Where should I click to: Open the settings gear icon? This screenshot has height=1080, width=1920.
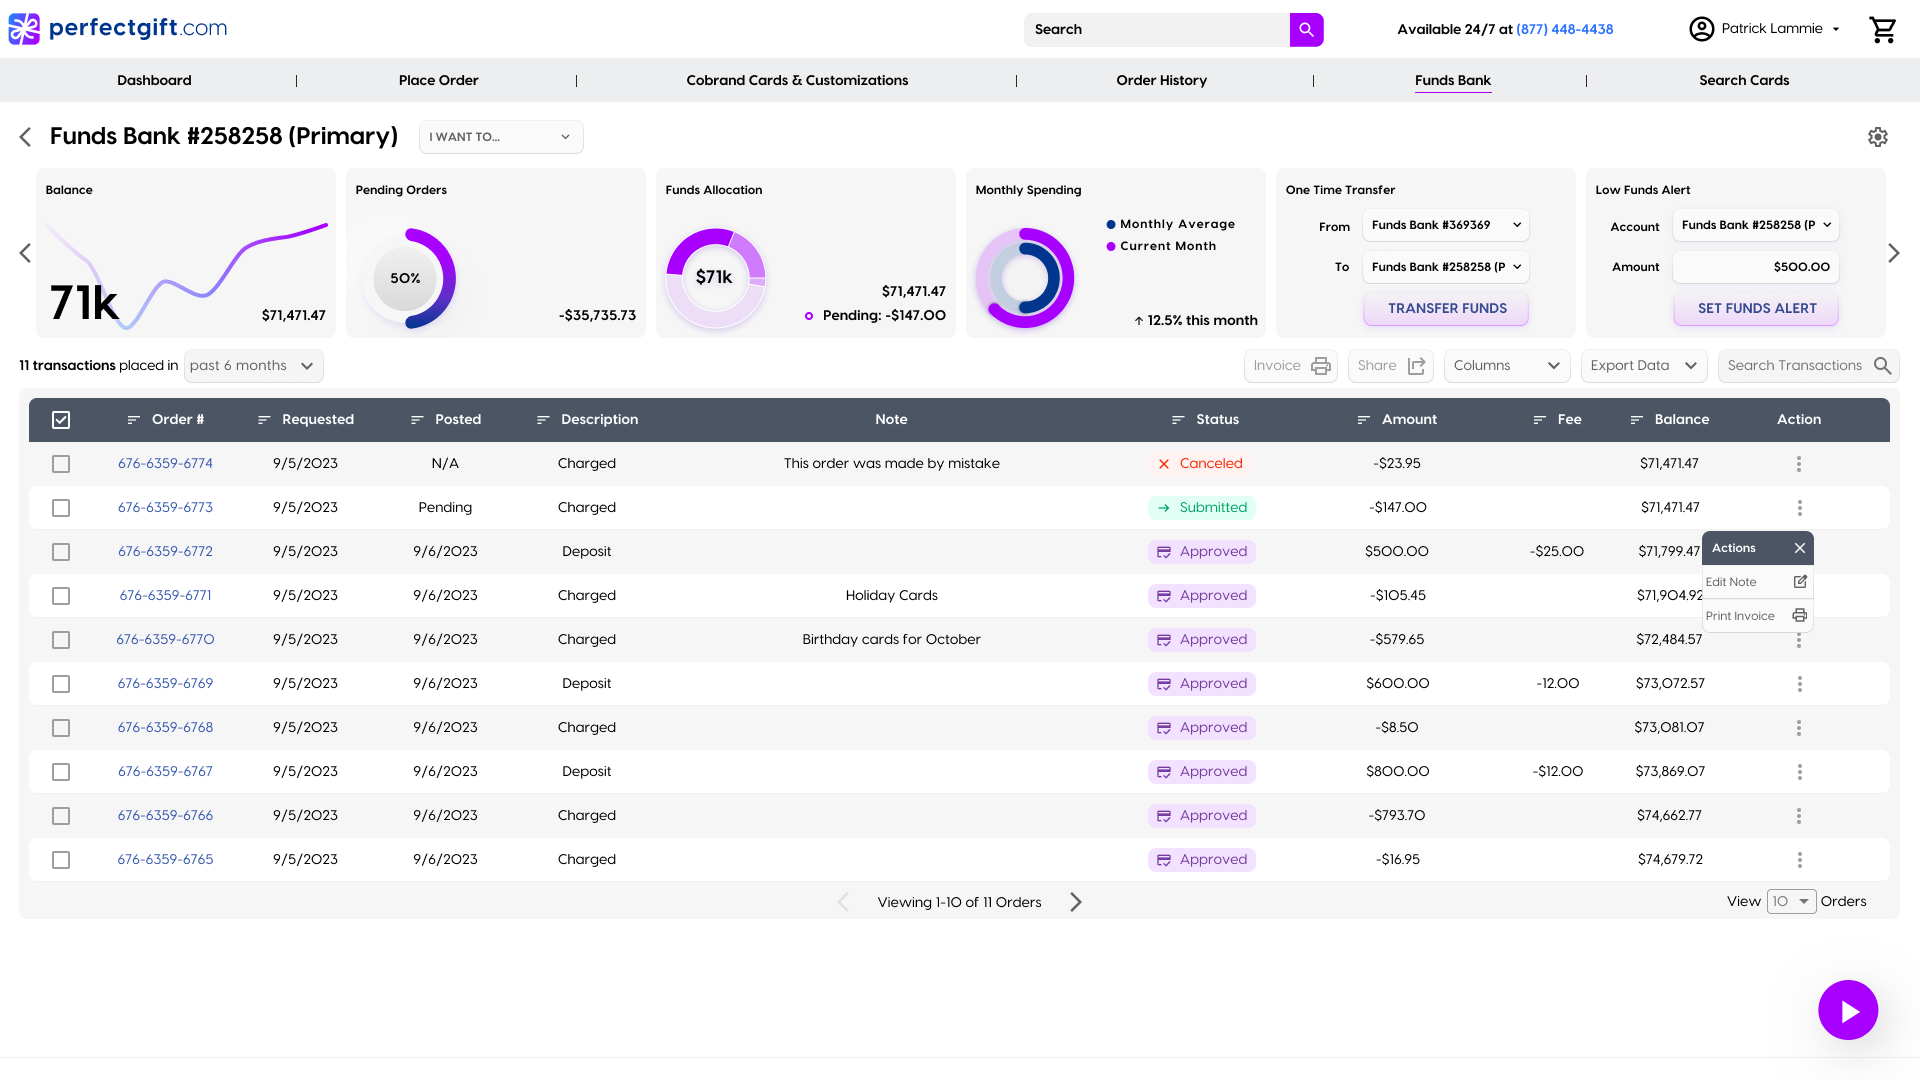click(x=1877, y=137)
